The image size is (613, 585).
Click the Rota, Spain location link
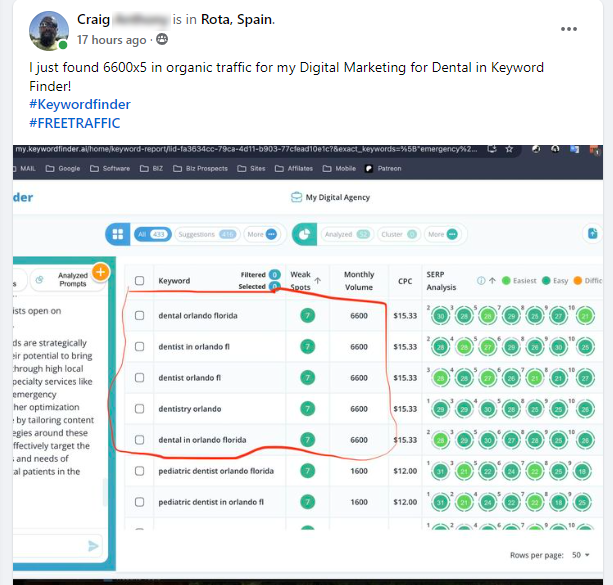pos(237,19)
